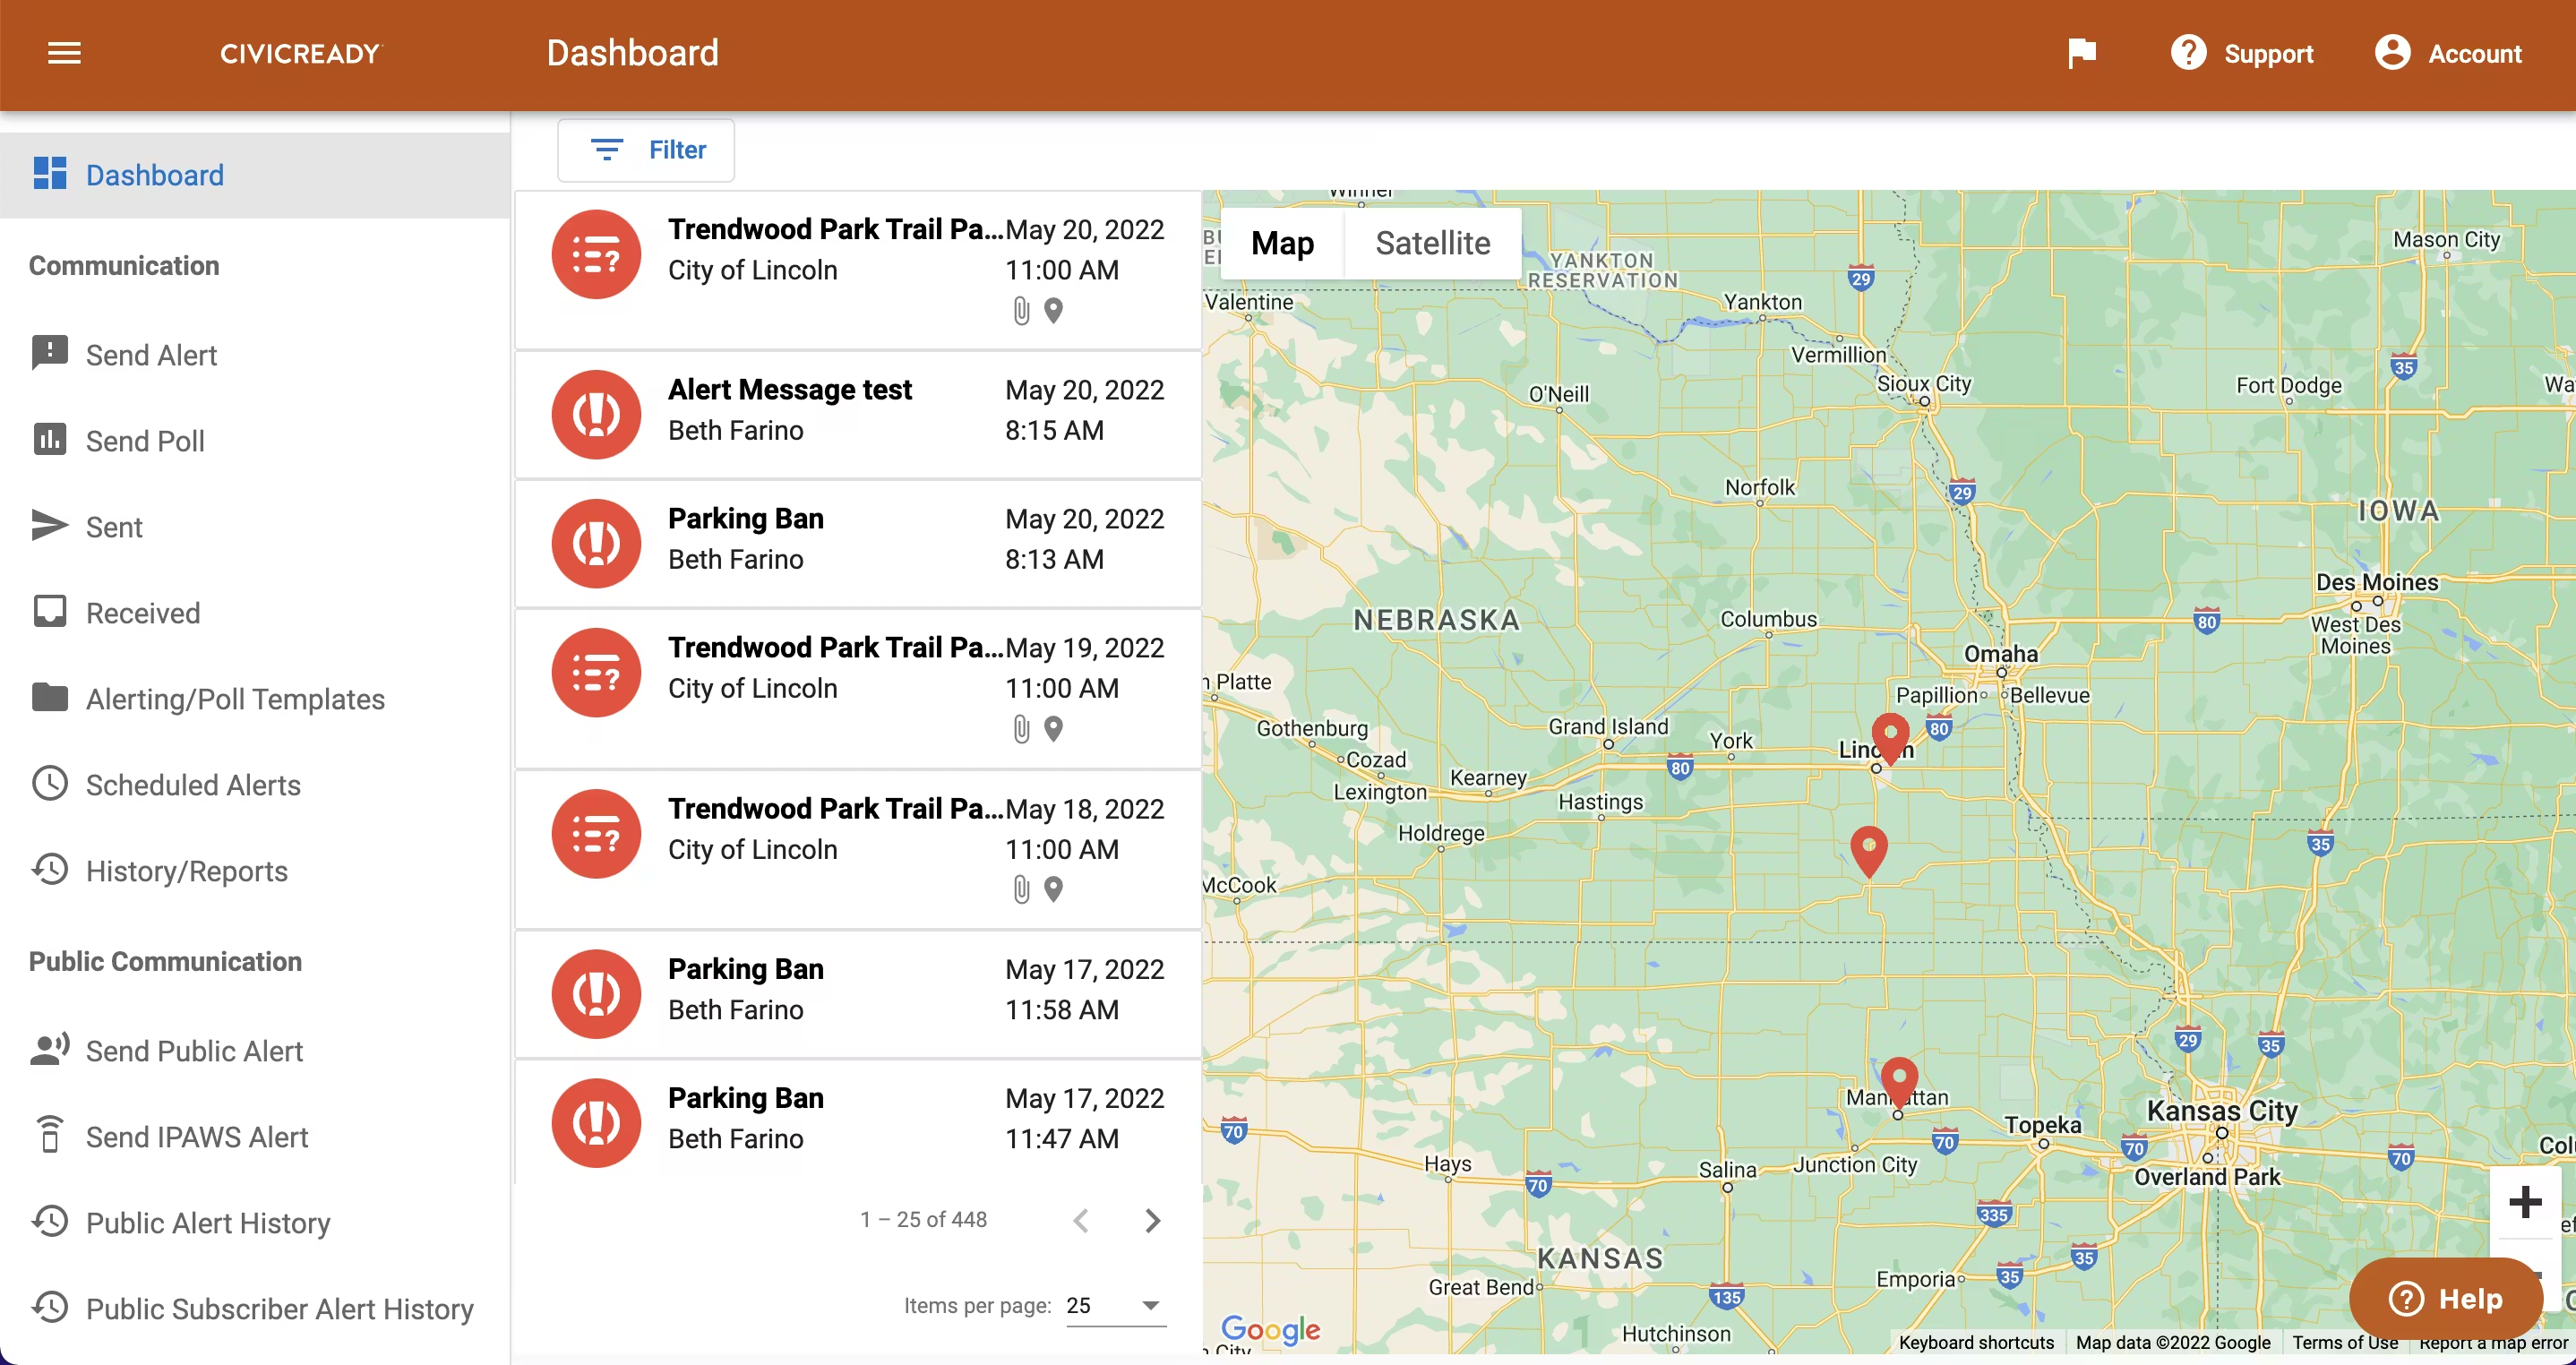This screenshot has width=2576, height=1365.
Task: Select the Map view type
Action: [x=1282, y=243]
